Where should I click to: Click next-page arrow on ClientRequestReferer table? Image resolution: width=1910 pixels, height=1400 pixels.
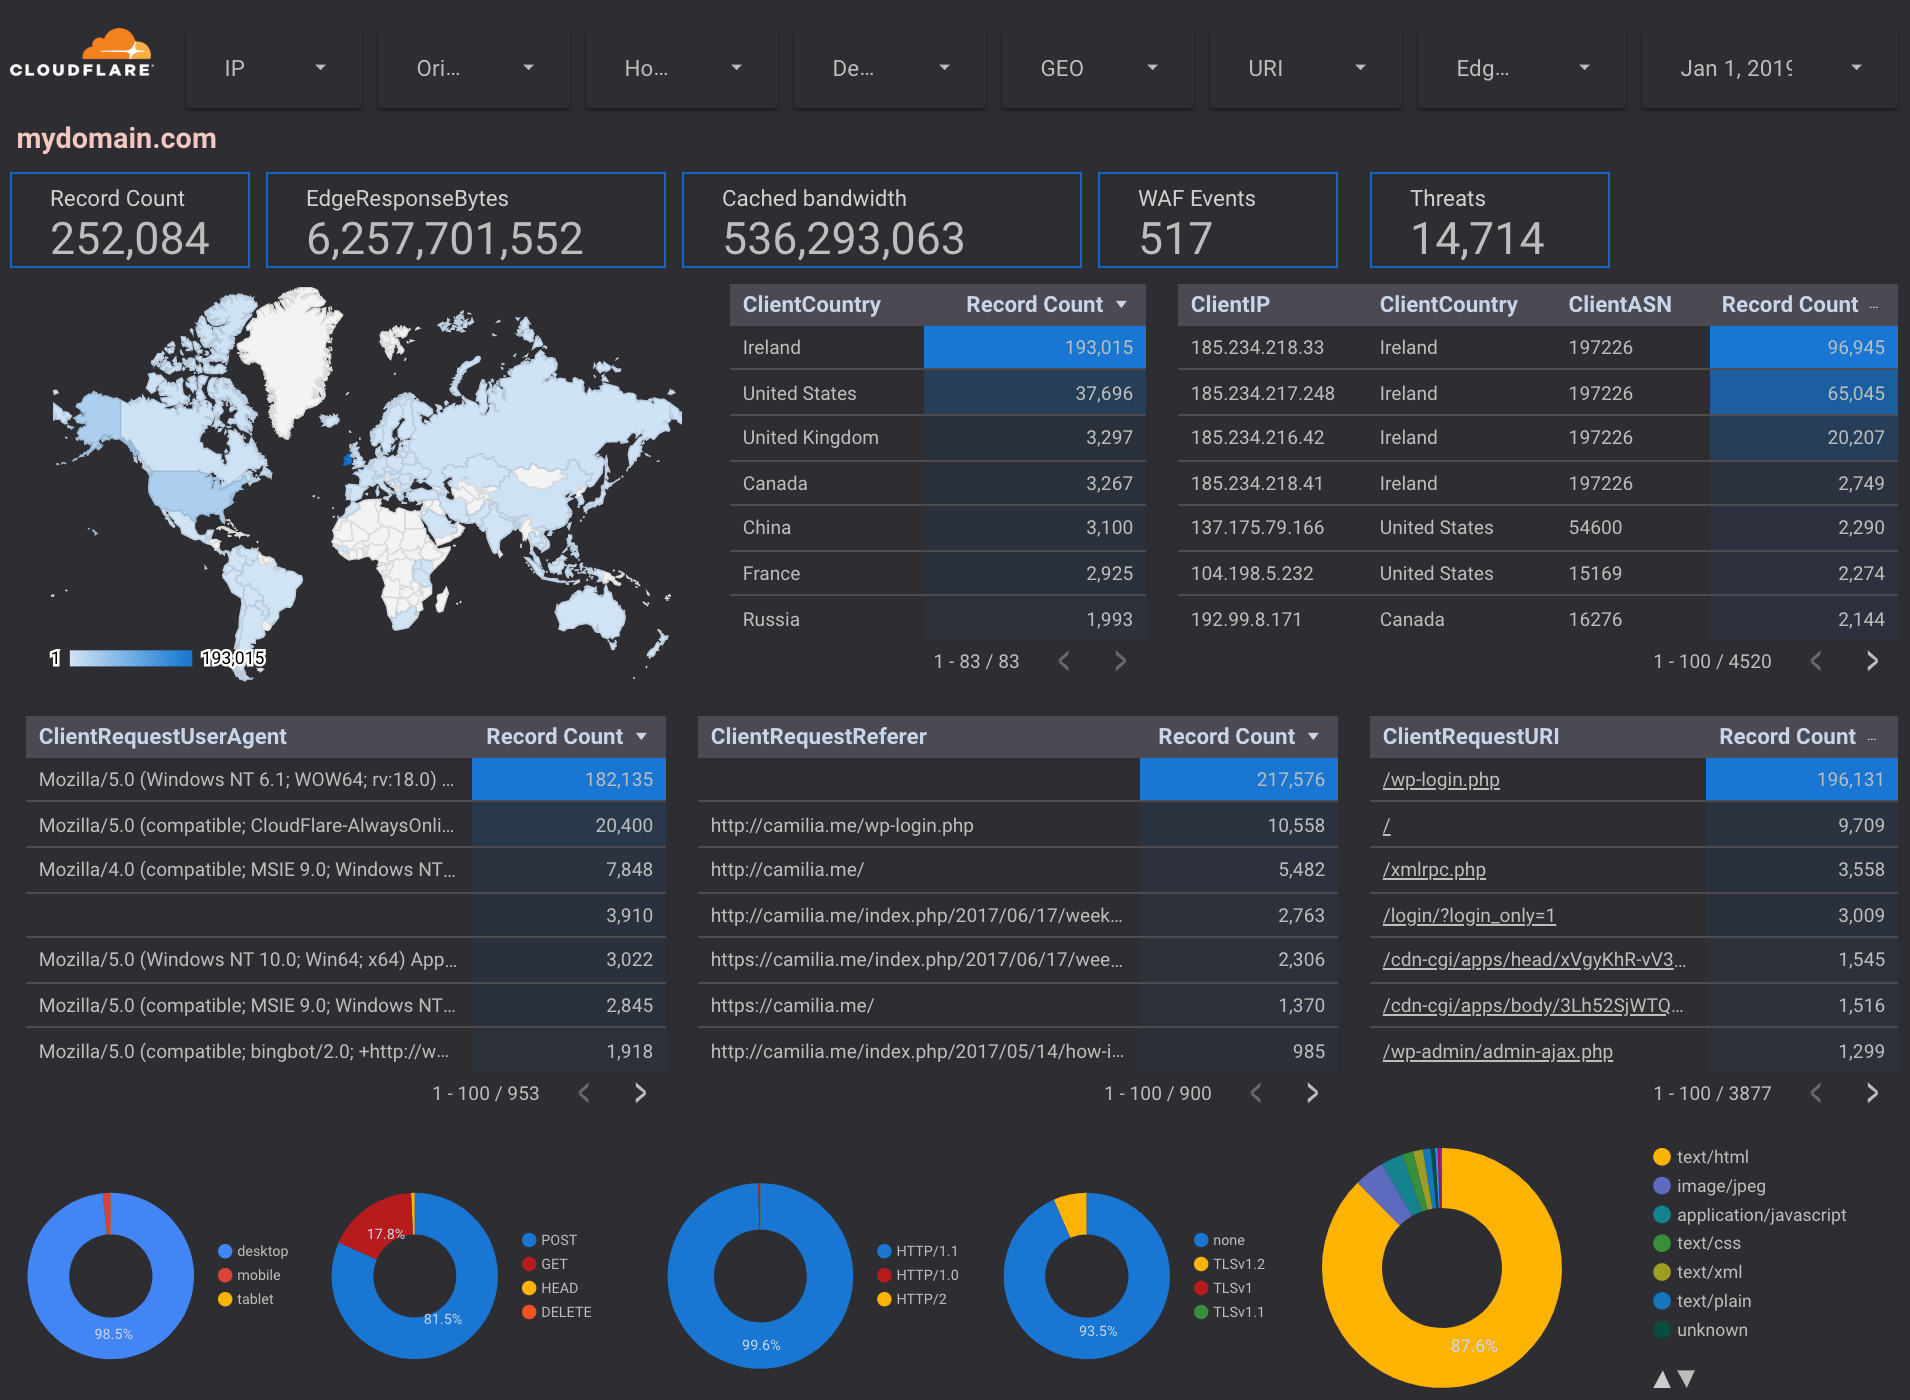(1312, 1092)
